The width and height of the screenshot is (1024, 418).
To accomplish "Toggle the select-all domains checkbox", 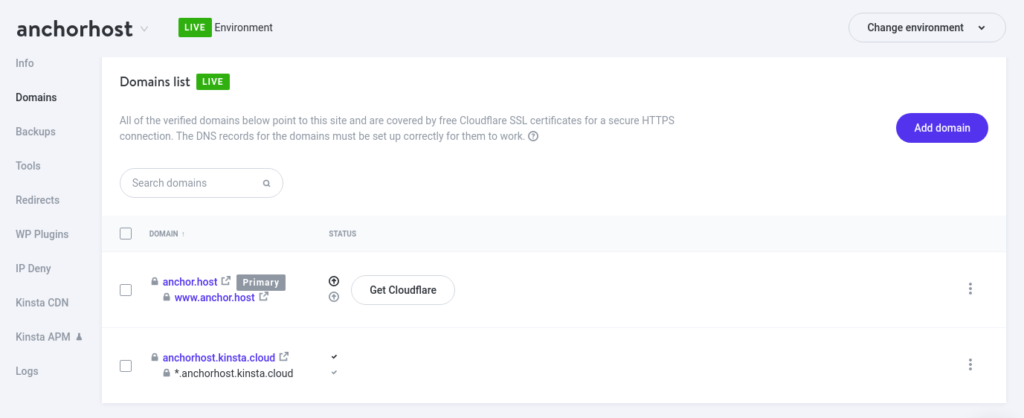I will click(x=126, y=234).
